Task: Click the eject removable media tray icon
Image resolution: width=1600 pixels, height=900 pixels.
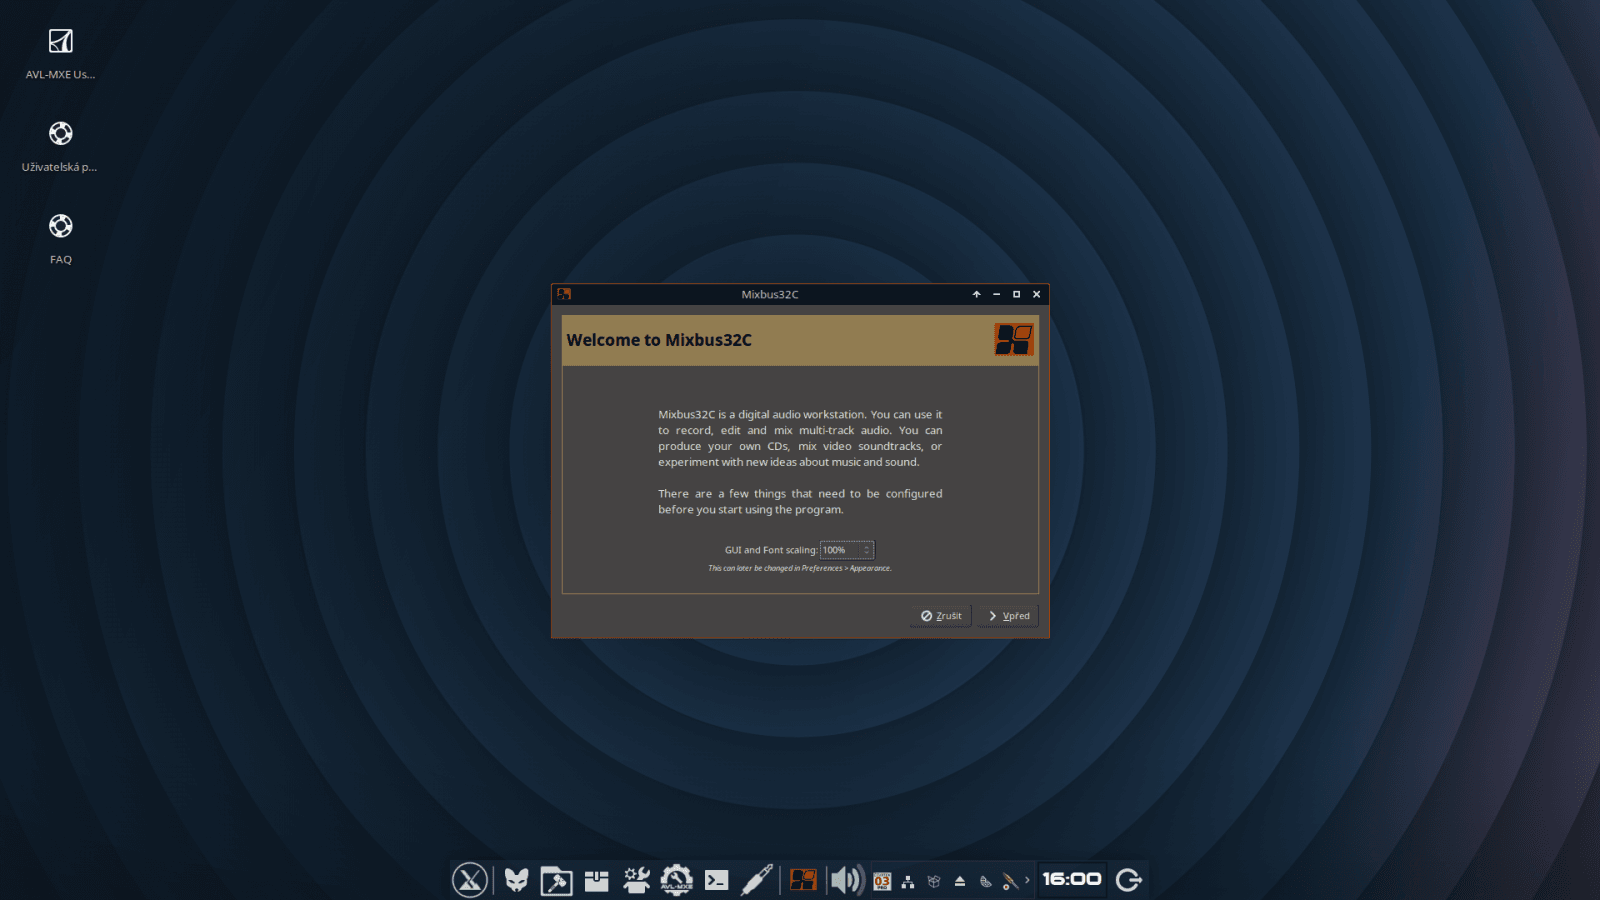Action: 959,881
